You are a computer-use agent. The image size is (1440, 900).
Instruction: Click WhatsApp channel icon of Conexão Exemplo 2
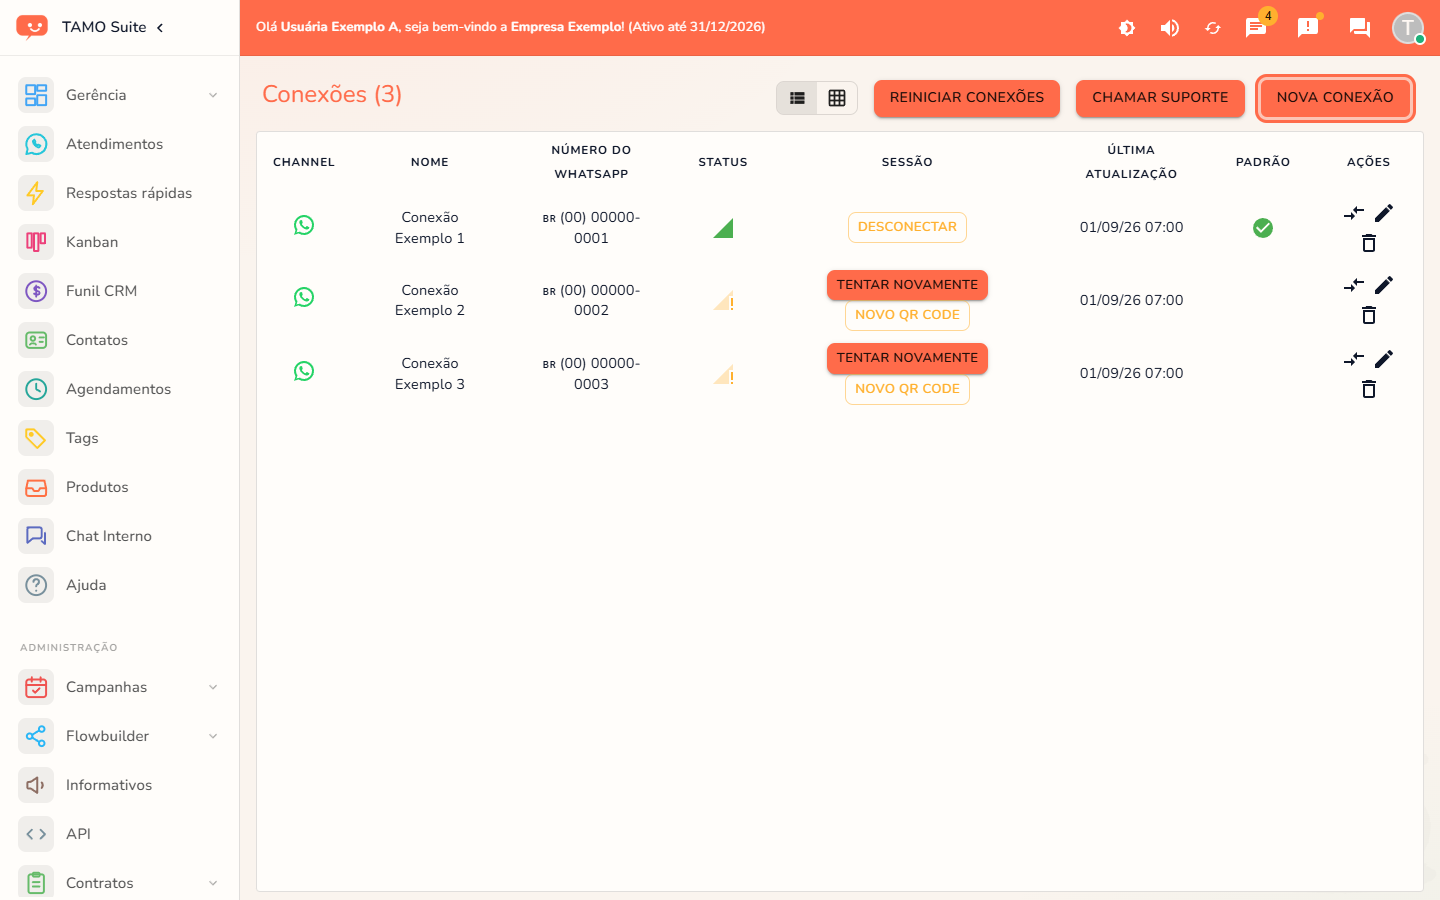click(304, 297)
